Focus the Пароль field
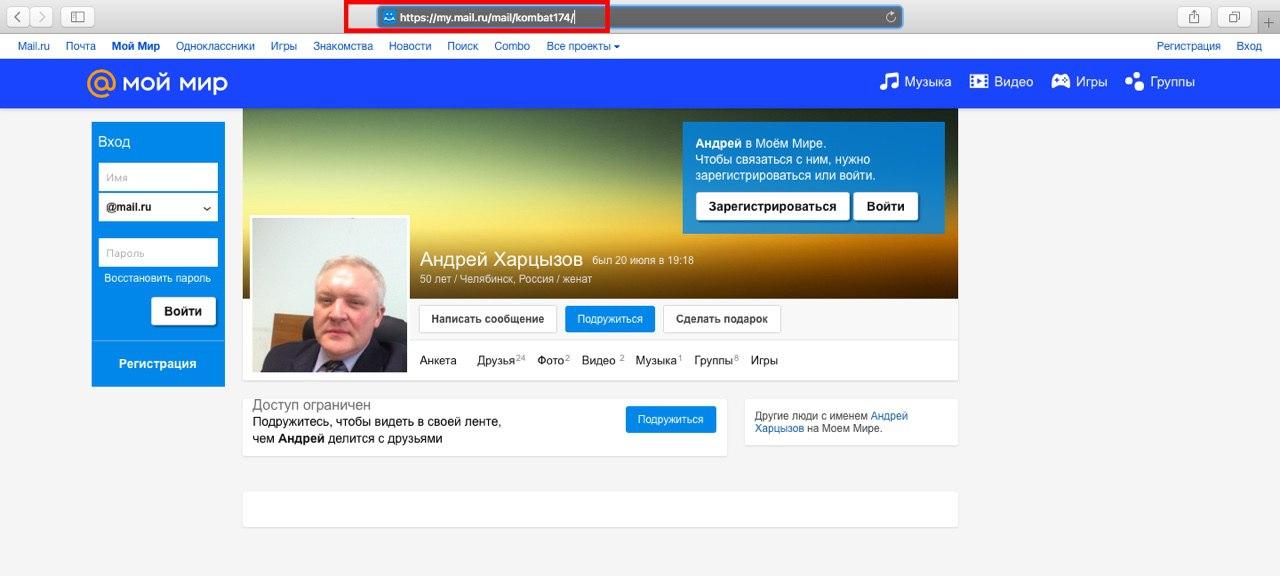Screen dimensions: 1280x576 (158, 253)
